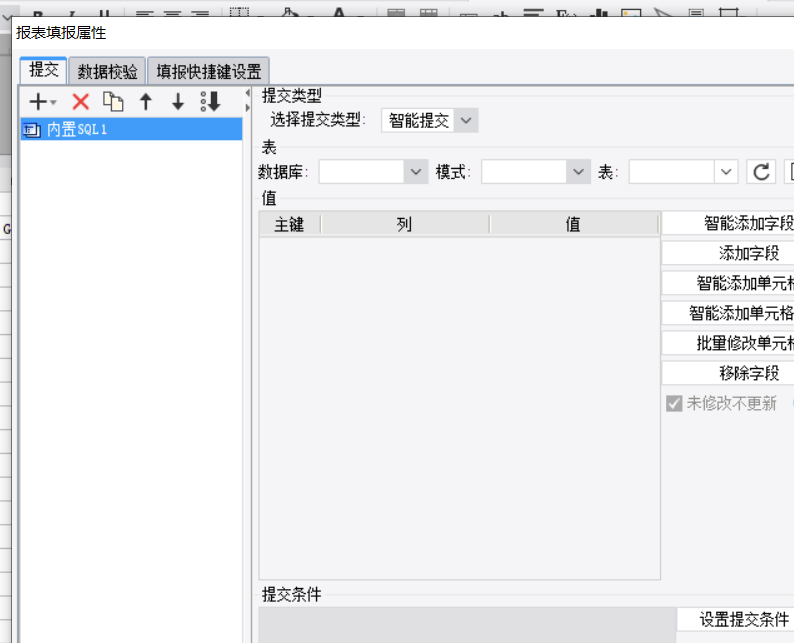This screenshot has height=643, width=794.
Task: Click the 列 column header
Action: 405,224
